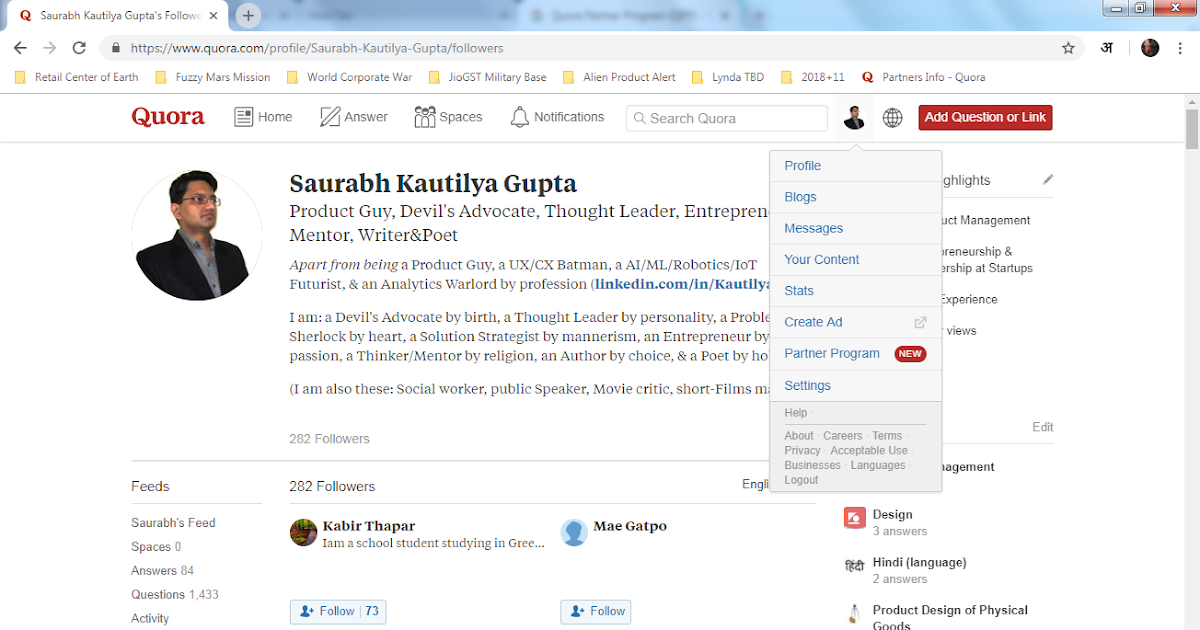This screenshot has width=1200, height=630.
Task: Open Fuzzy Mars Mission bookmark folder
Action: (213, 77)
